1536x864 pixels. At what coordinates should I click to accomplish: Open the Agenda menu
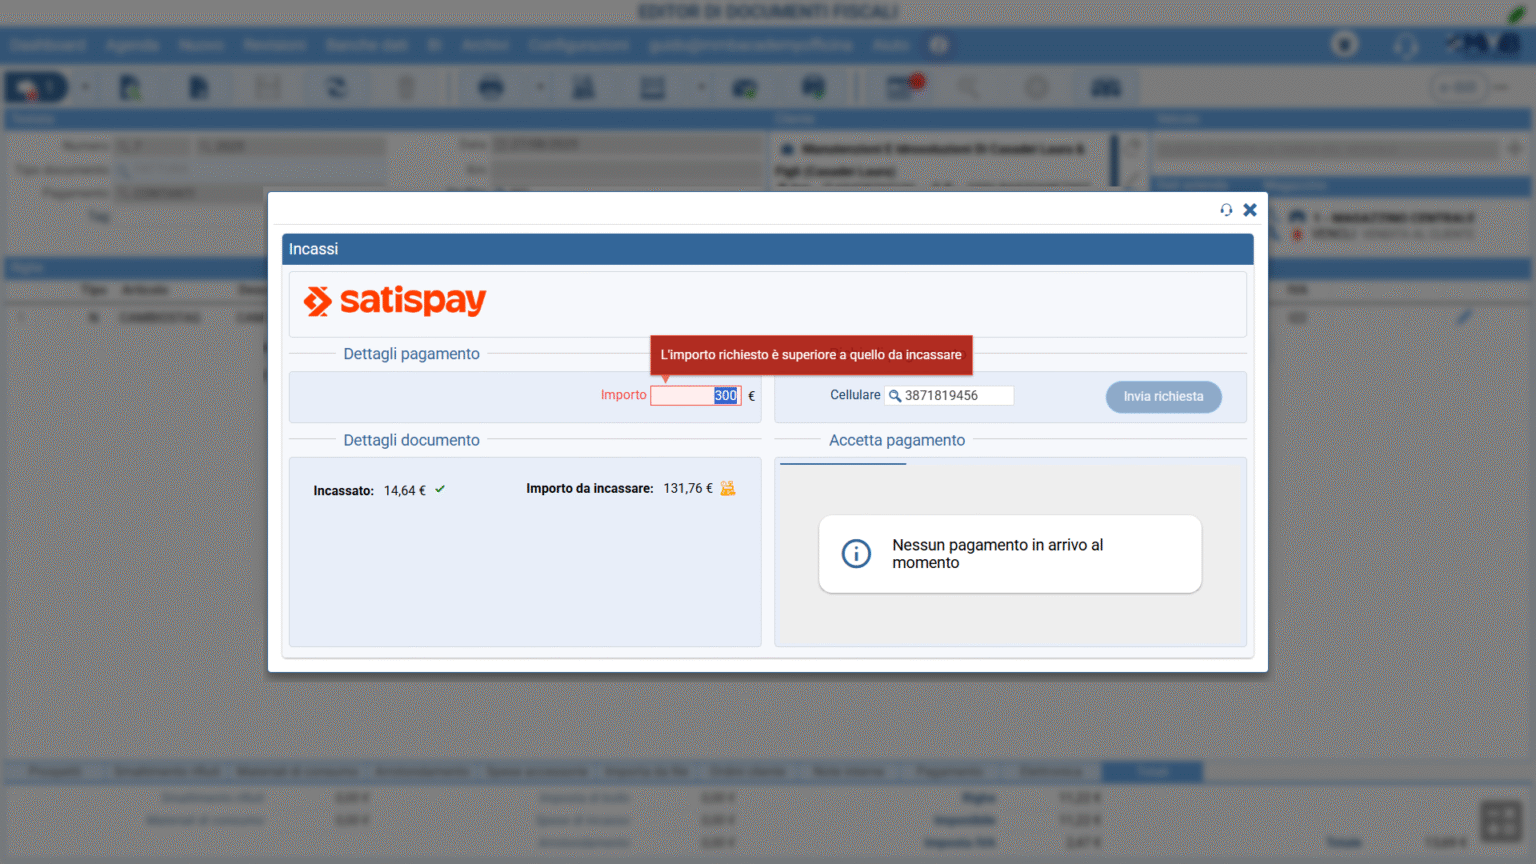pos(132,45)
